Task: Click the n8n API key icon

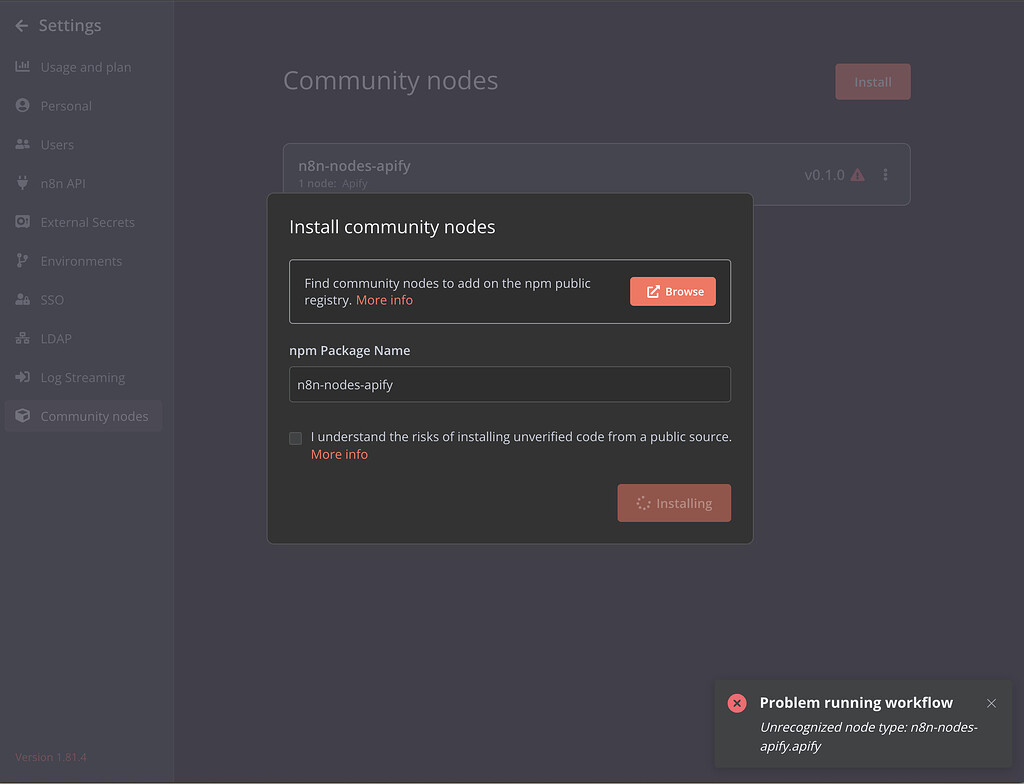Action: pyautogui.click(x=22, y=183)
